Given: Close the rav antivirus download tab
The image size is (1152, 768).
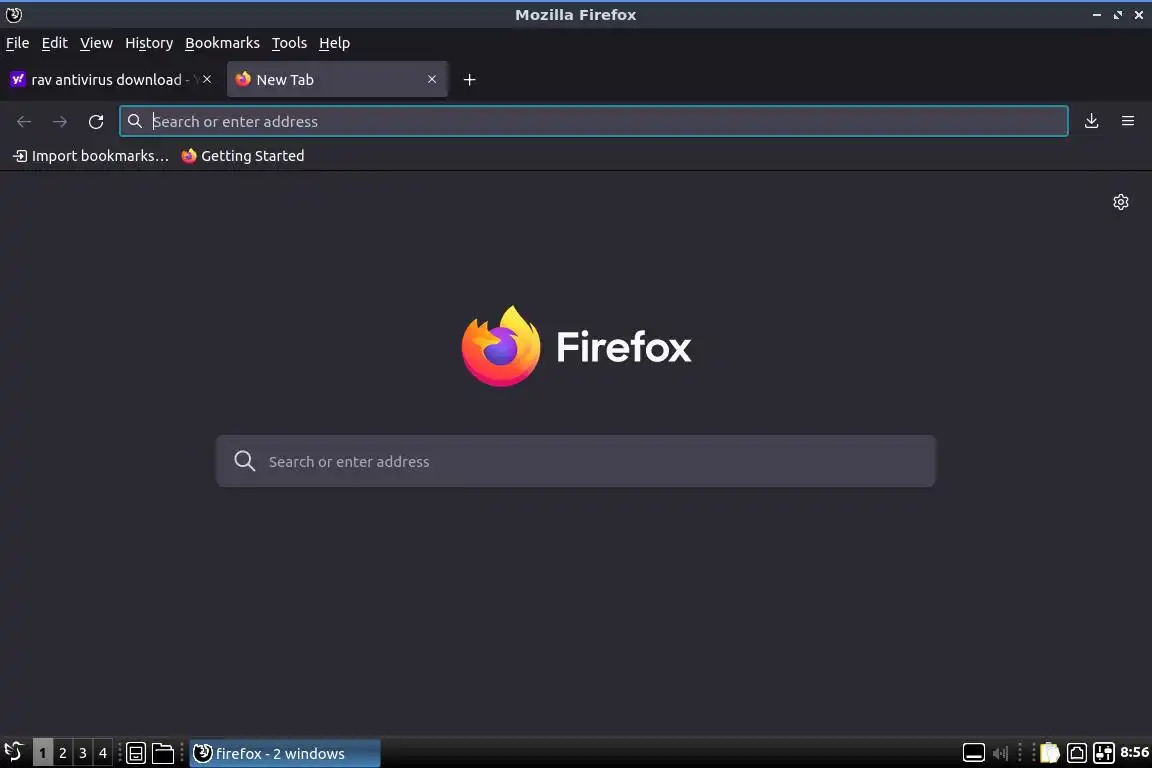Looking at the screenshot, I should (x=207, y=79).
